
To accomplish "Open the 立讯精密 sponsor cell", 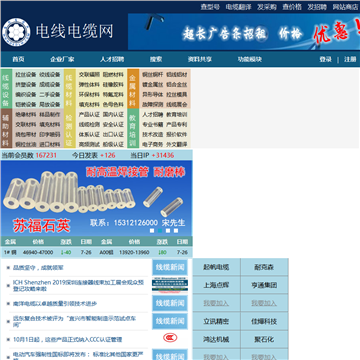I will coord(216,321).
